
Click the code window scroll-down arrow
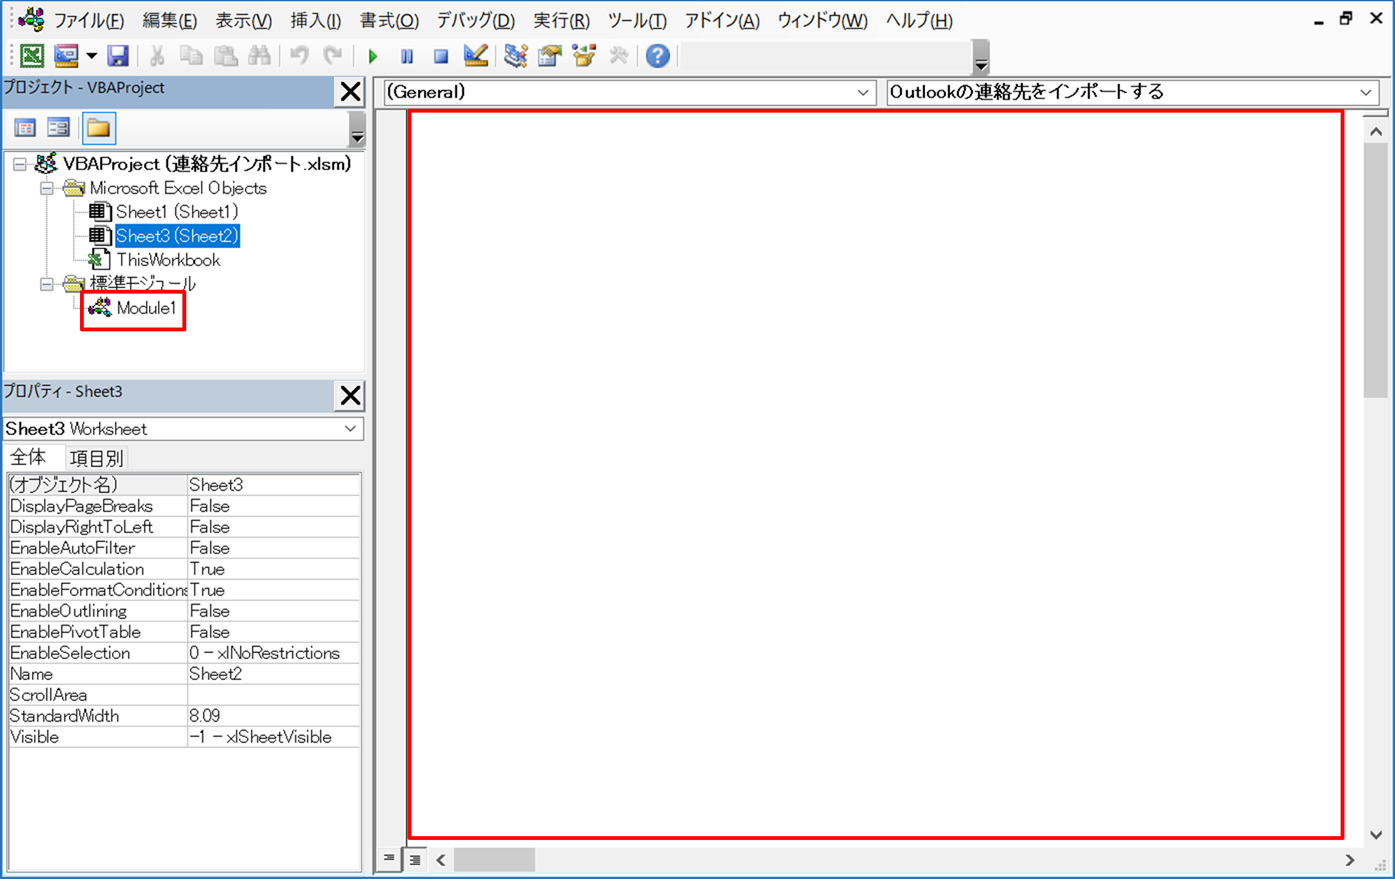pyautogui.click(x=1376, y=835)
